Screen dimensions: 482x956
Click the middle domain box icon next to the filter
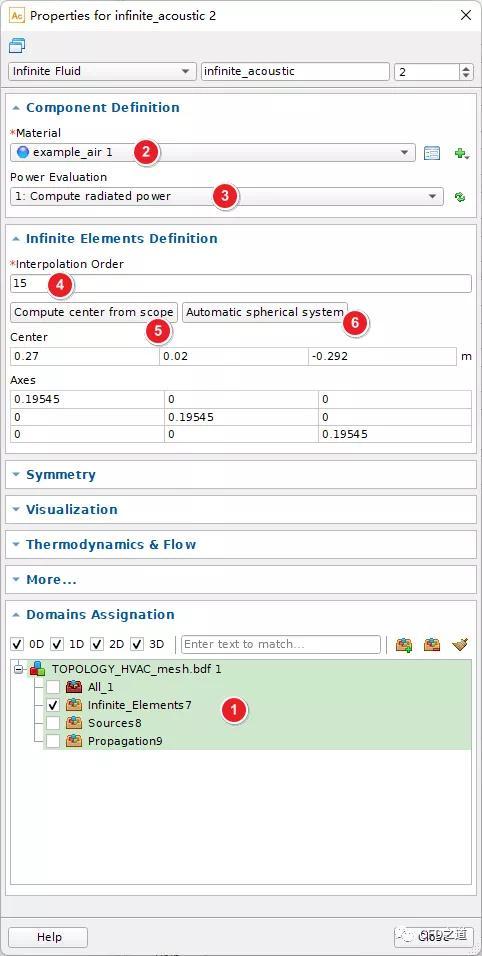(x=432, y=644)
